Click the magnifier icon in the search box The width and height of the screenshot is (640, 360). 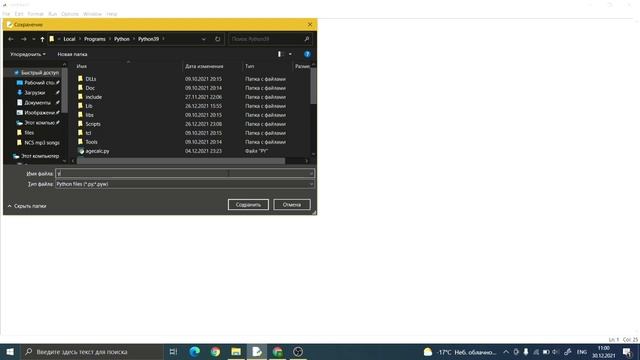[x=307, y=39]
